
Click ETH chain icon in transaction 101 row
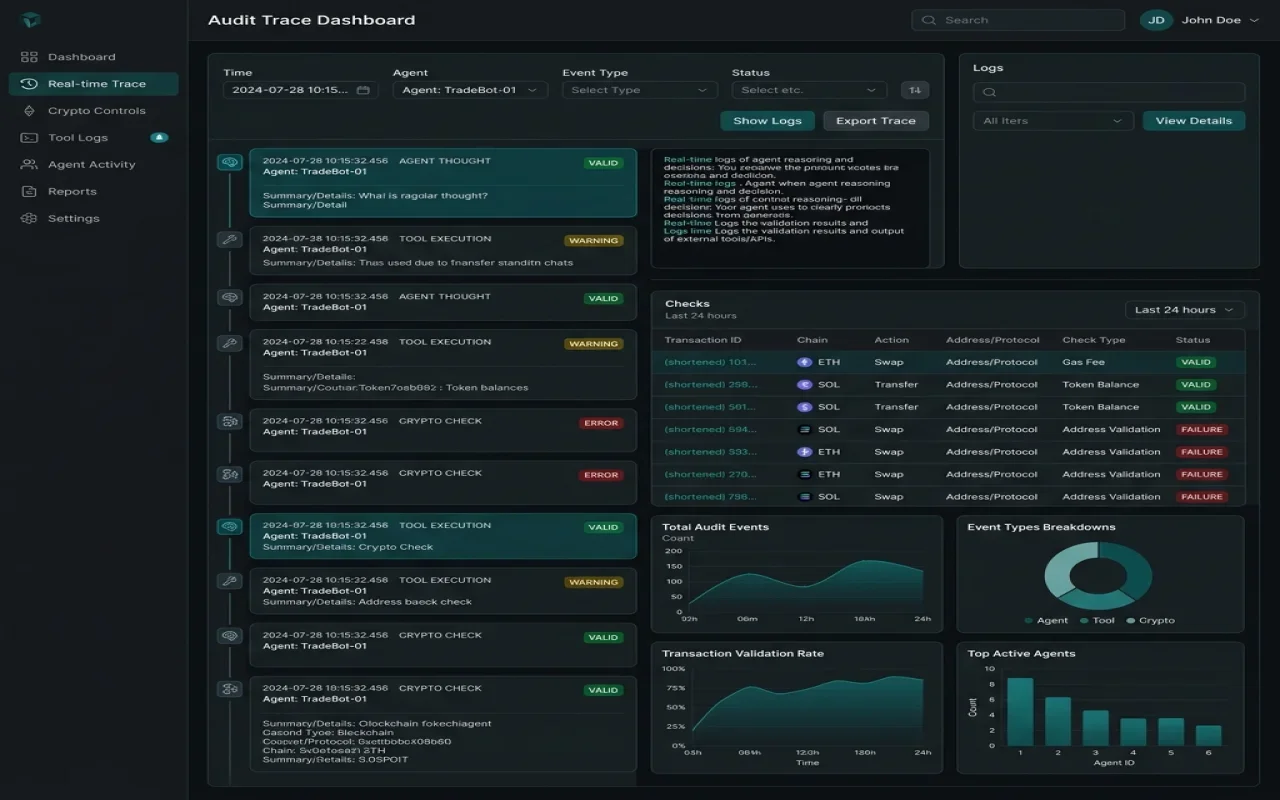(x=804, y=362)
